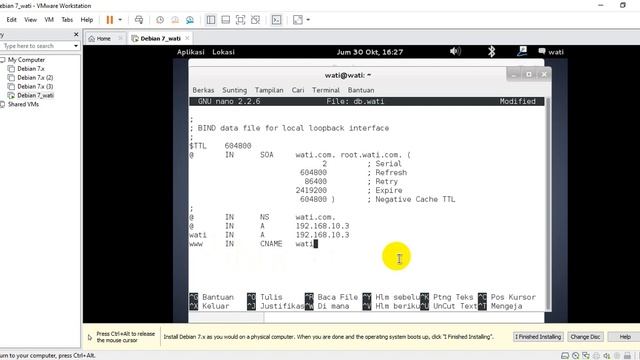Open the terminal Sunting menu
The height and width of the screenshot is (360, 640).
[234, 90]
